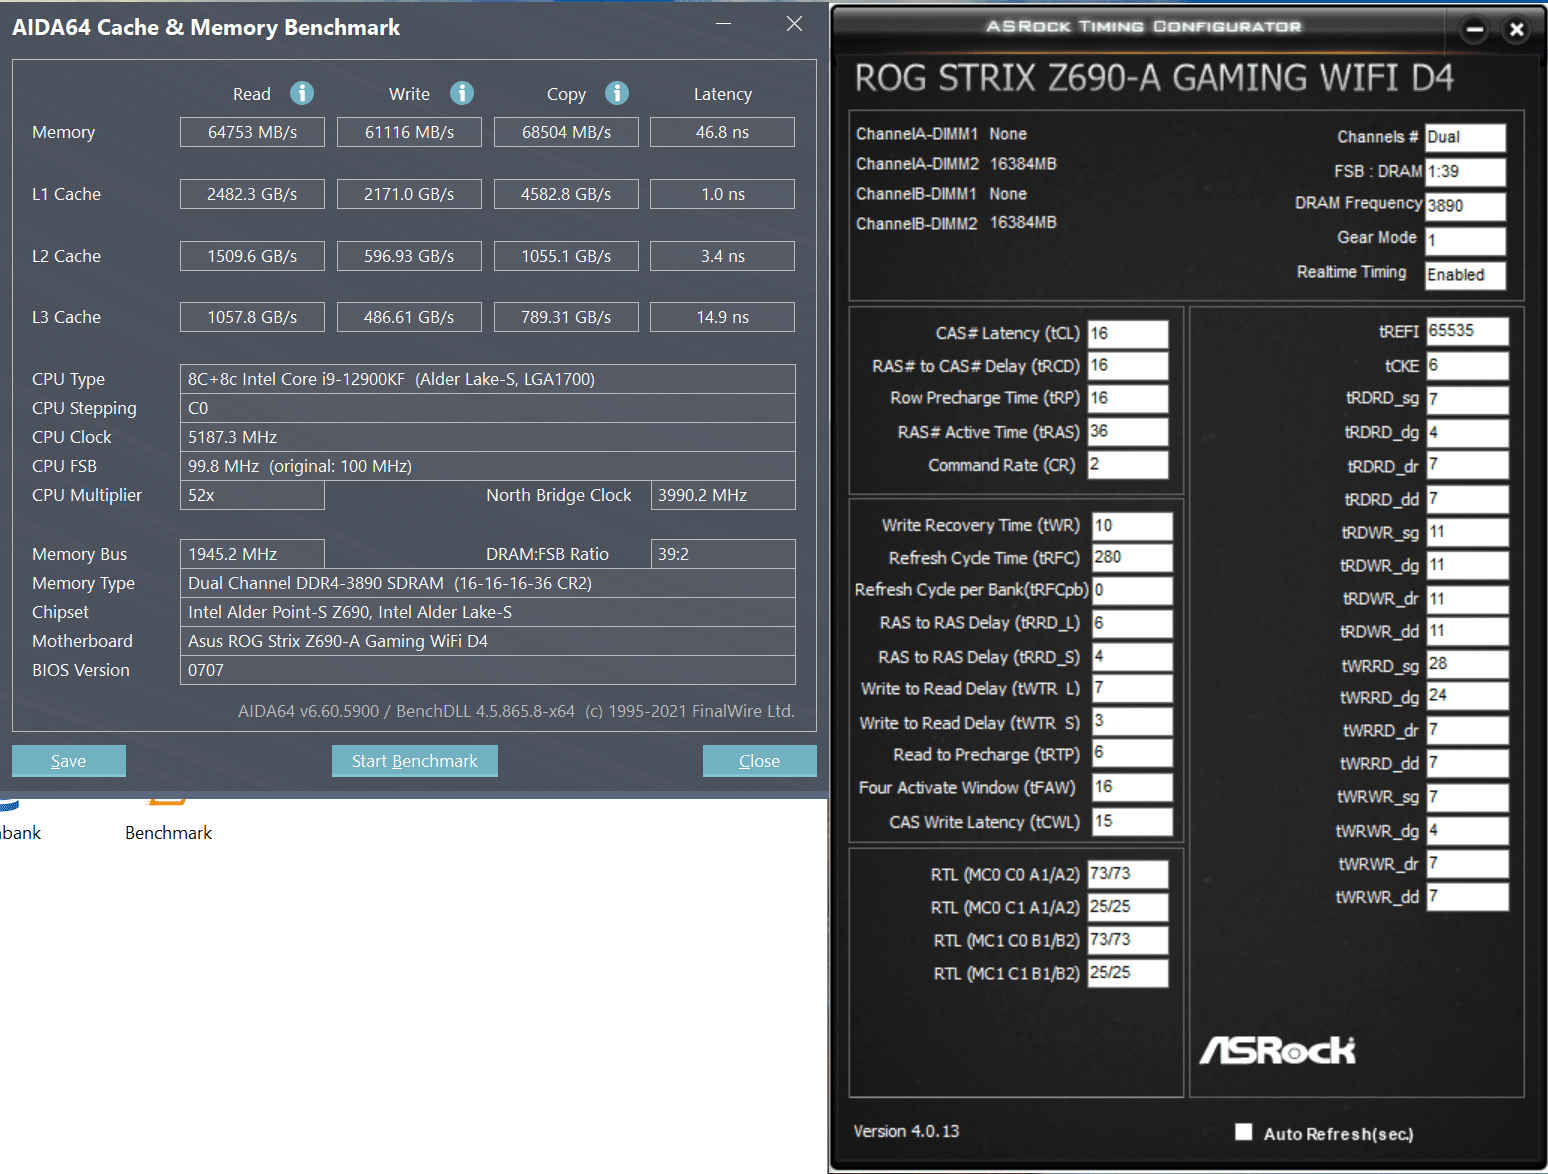The width and height of the screenshot is (1548, 1174).
Task: Click the Write info icon in AIDA64
Action: (x=461, y=93)
